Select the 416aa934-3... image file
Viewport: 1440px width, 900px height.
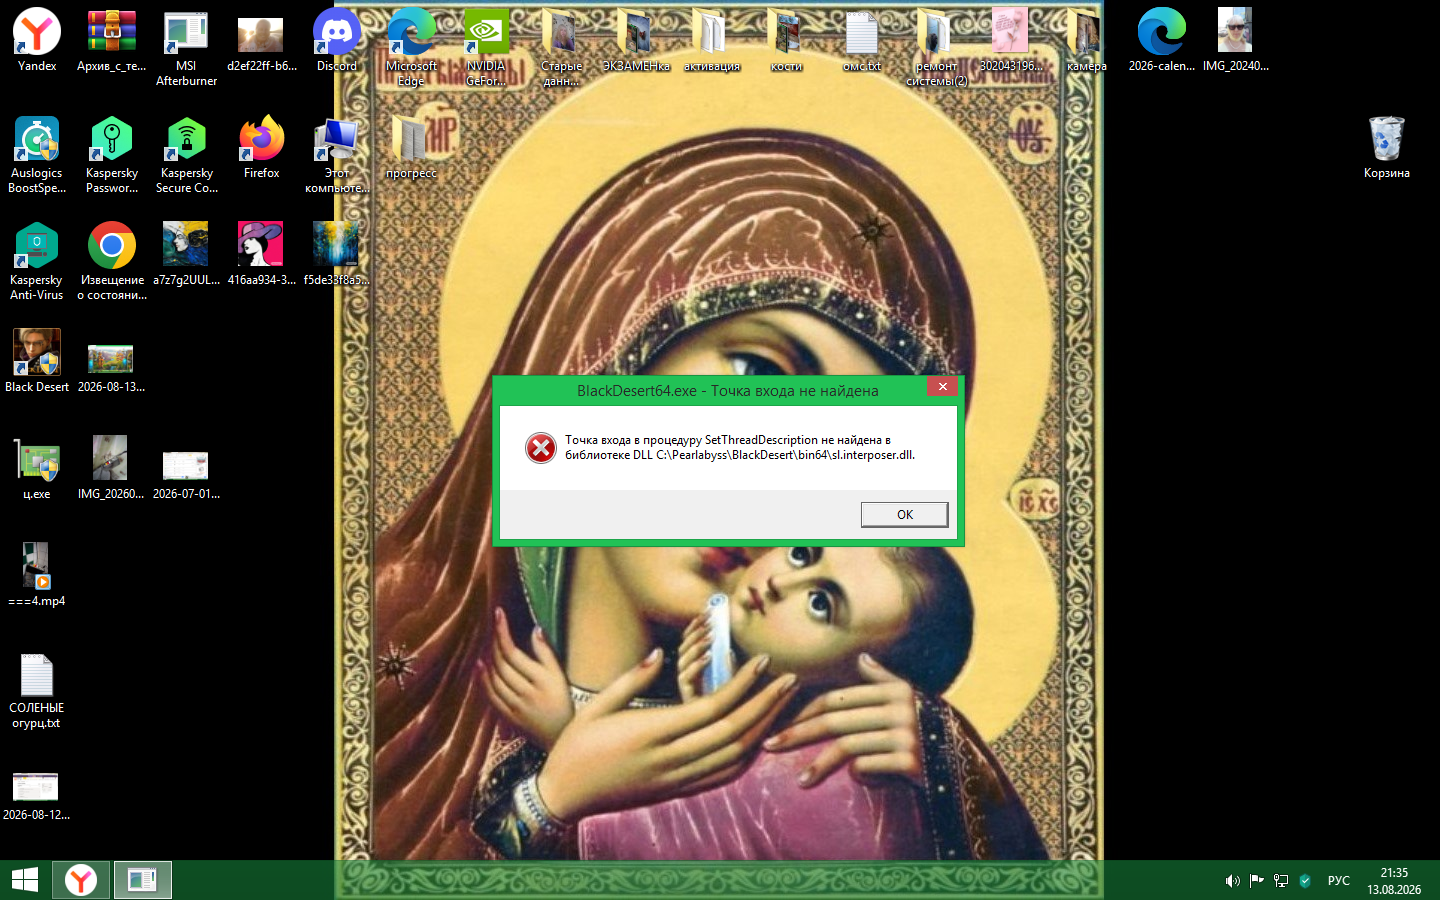click(x=262, y=255)
